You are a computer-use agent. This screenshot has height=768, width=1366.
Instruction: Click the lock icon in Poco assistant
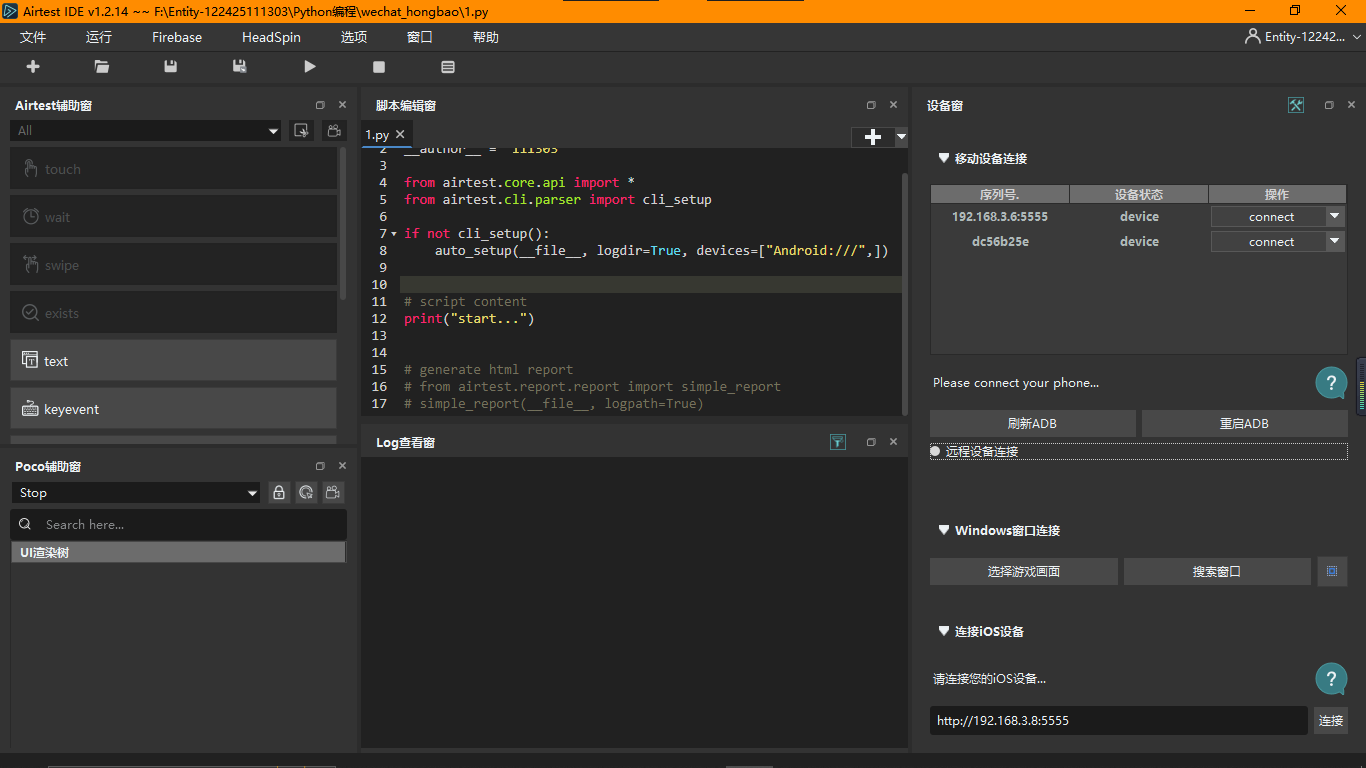tap(279, 492)
